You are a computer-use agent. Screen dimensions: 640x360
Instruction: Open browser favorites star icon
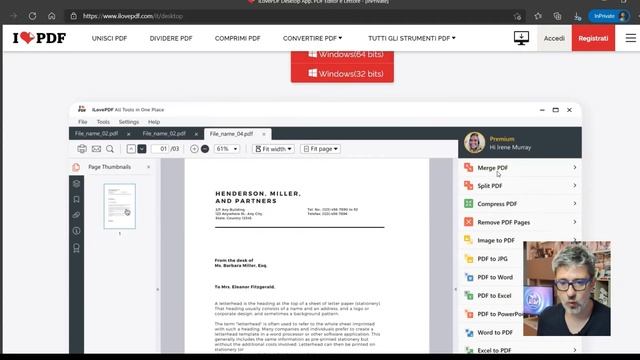pyautogui.click(x=538, y=16)
